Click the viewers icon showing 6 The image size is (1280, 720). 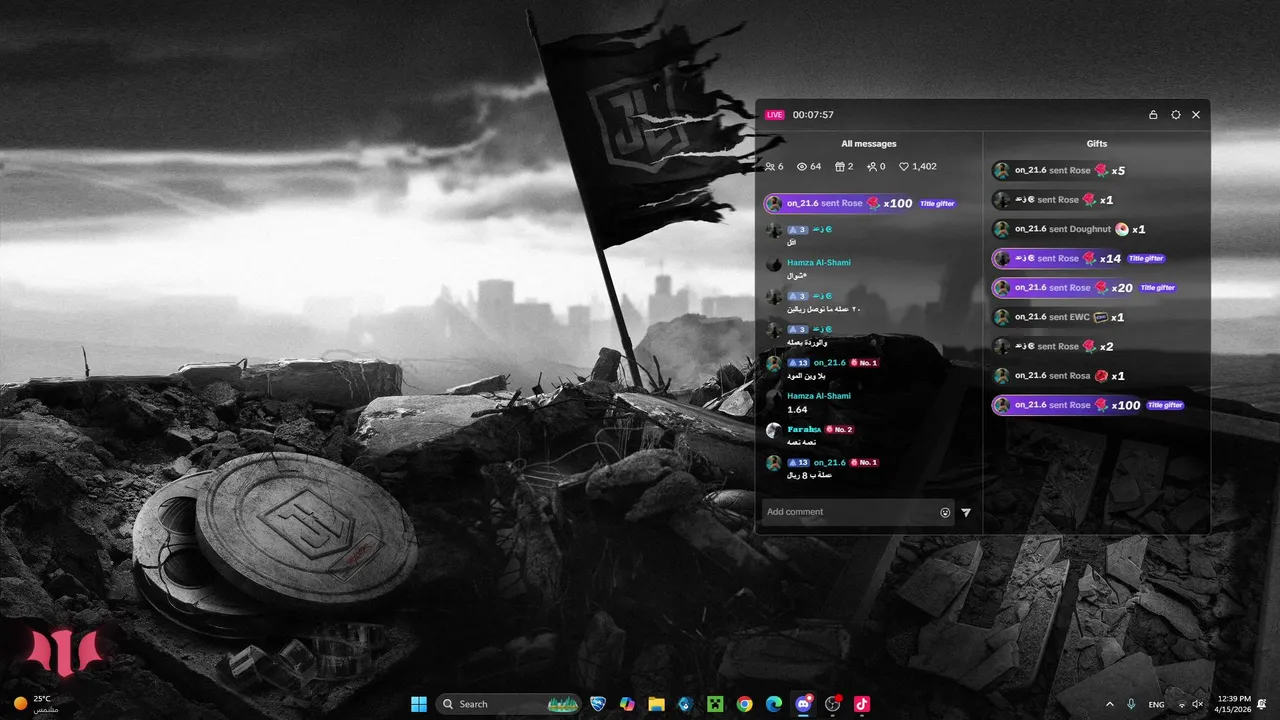770,167
